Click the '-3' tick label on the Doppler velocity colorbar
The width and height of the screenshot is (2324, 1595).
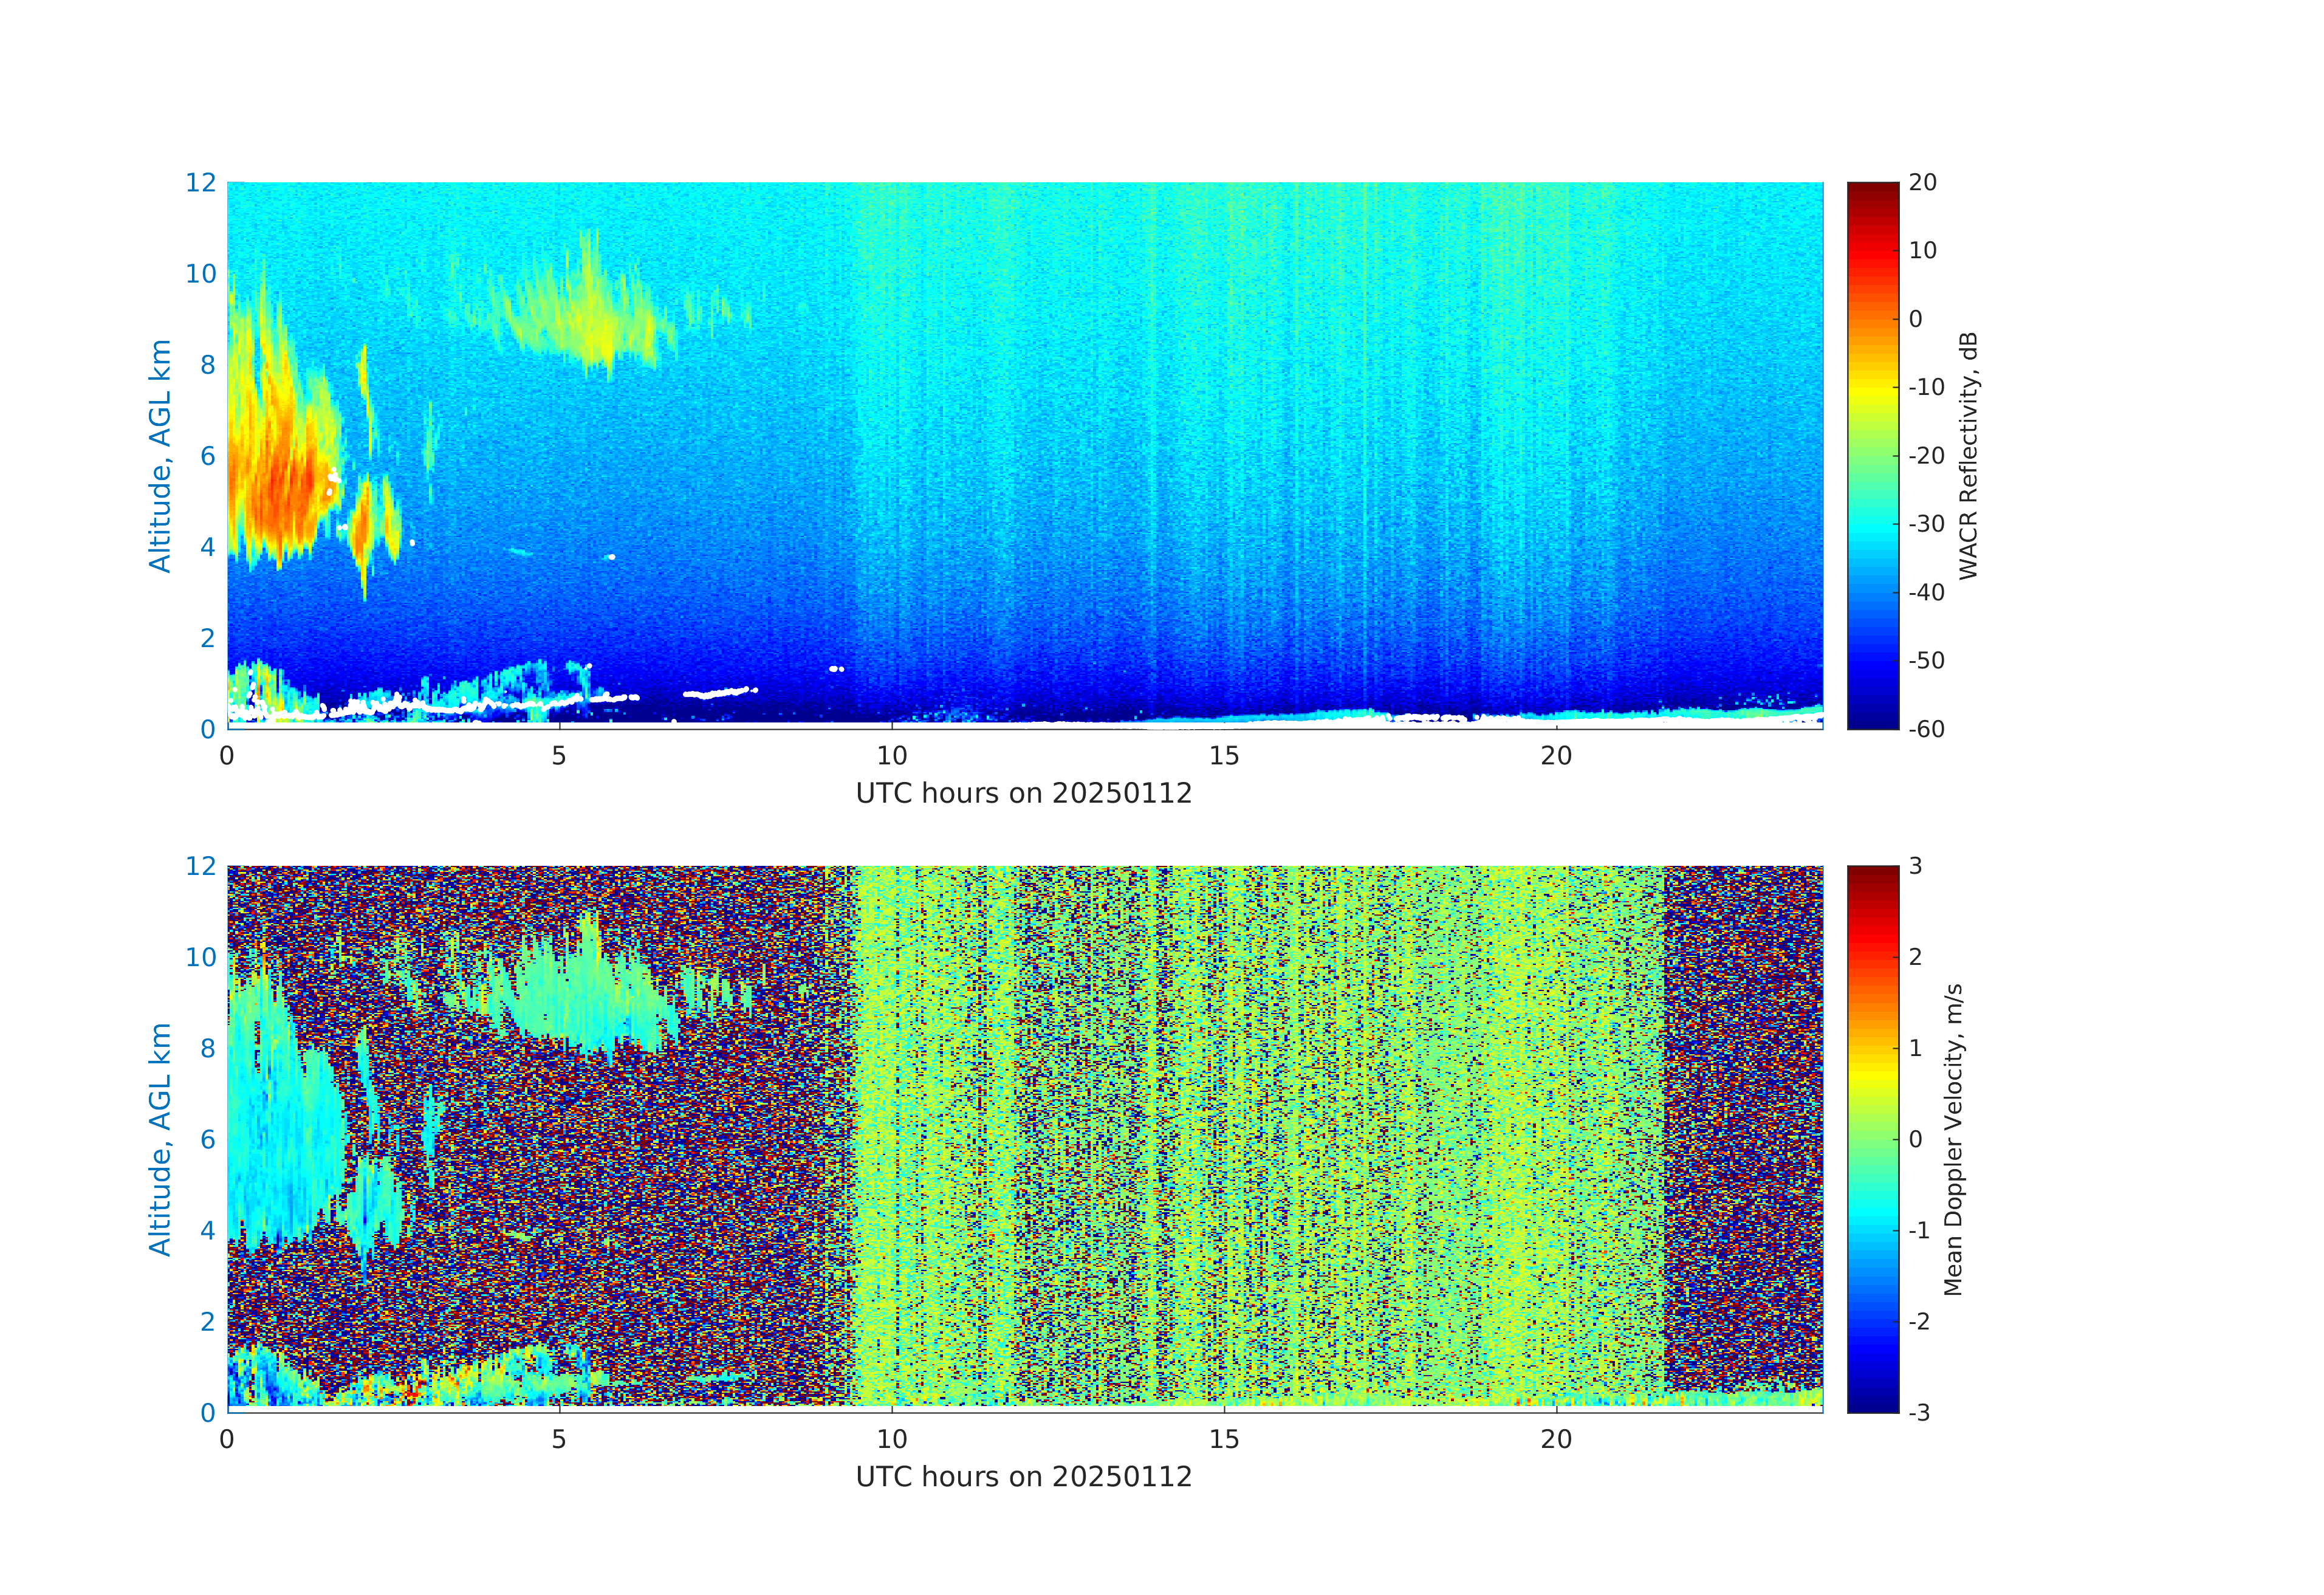(1919, 1412)
